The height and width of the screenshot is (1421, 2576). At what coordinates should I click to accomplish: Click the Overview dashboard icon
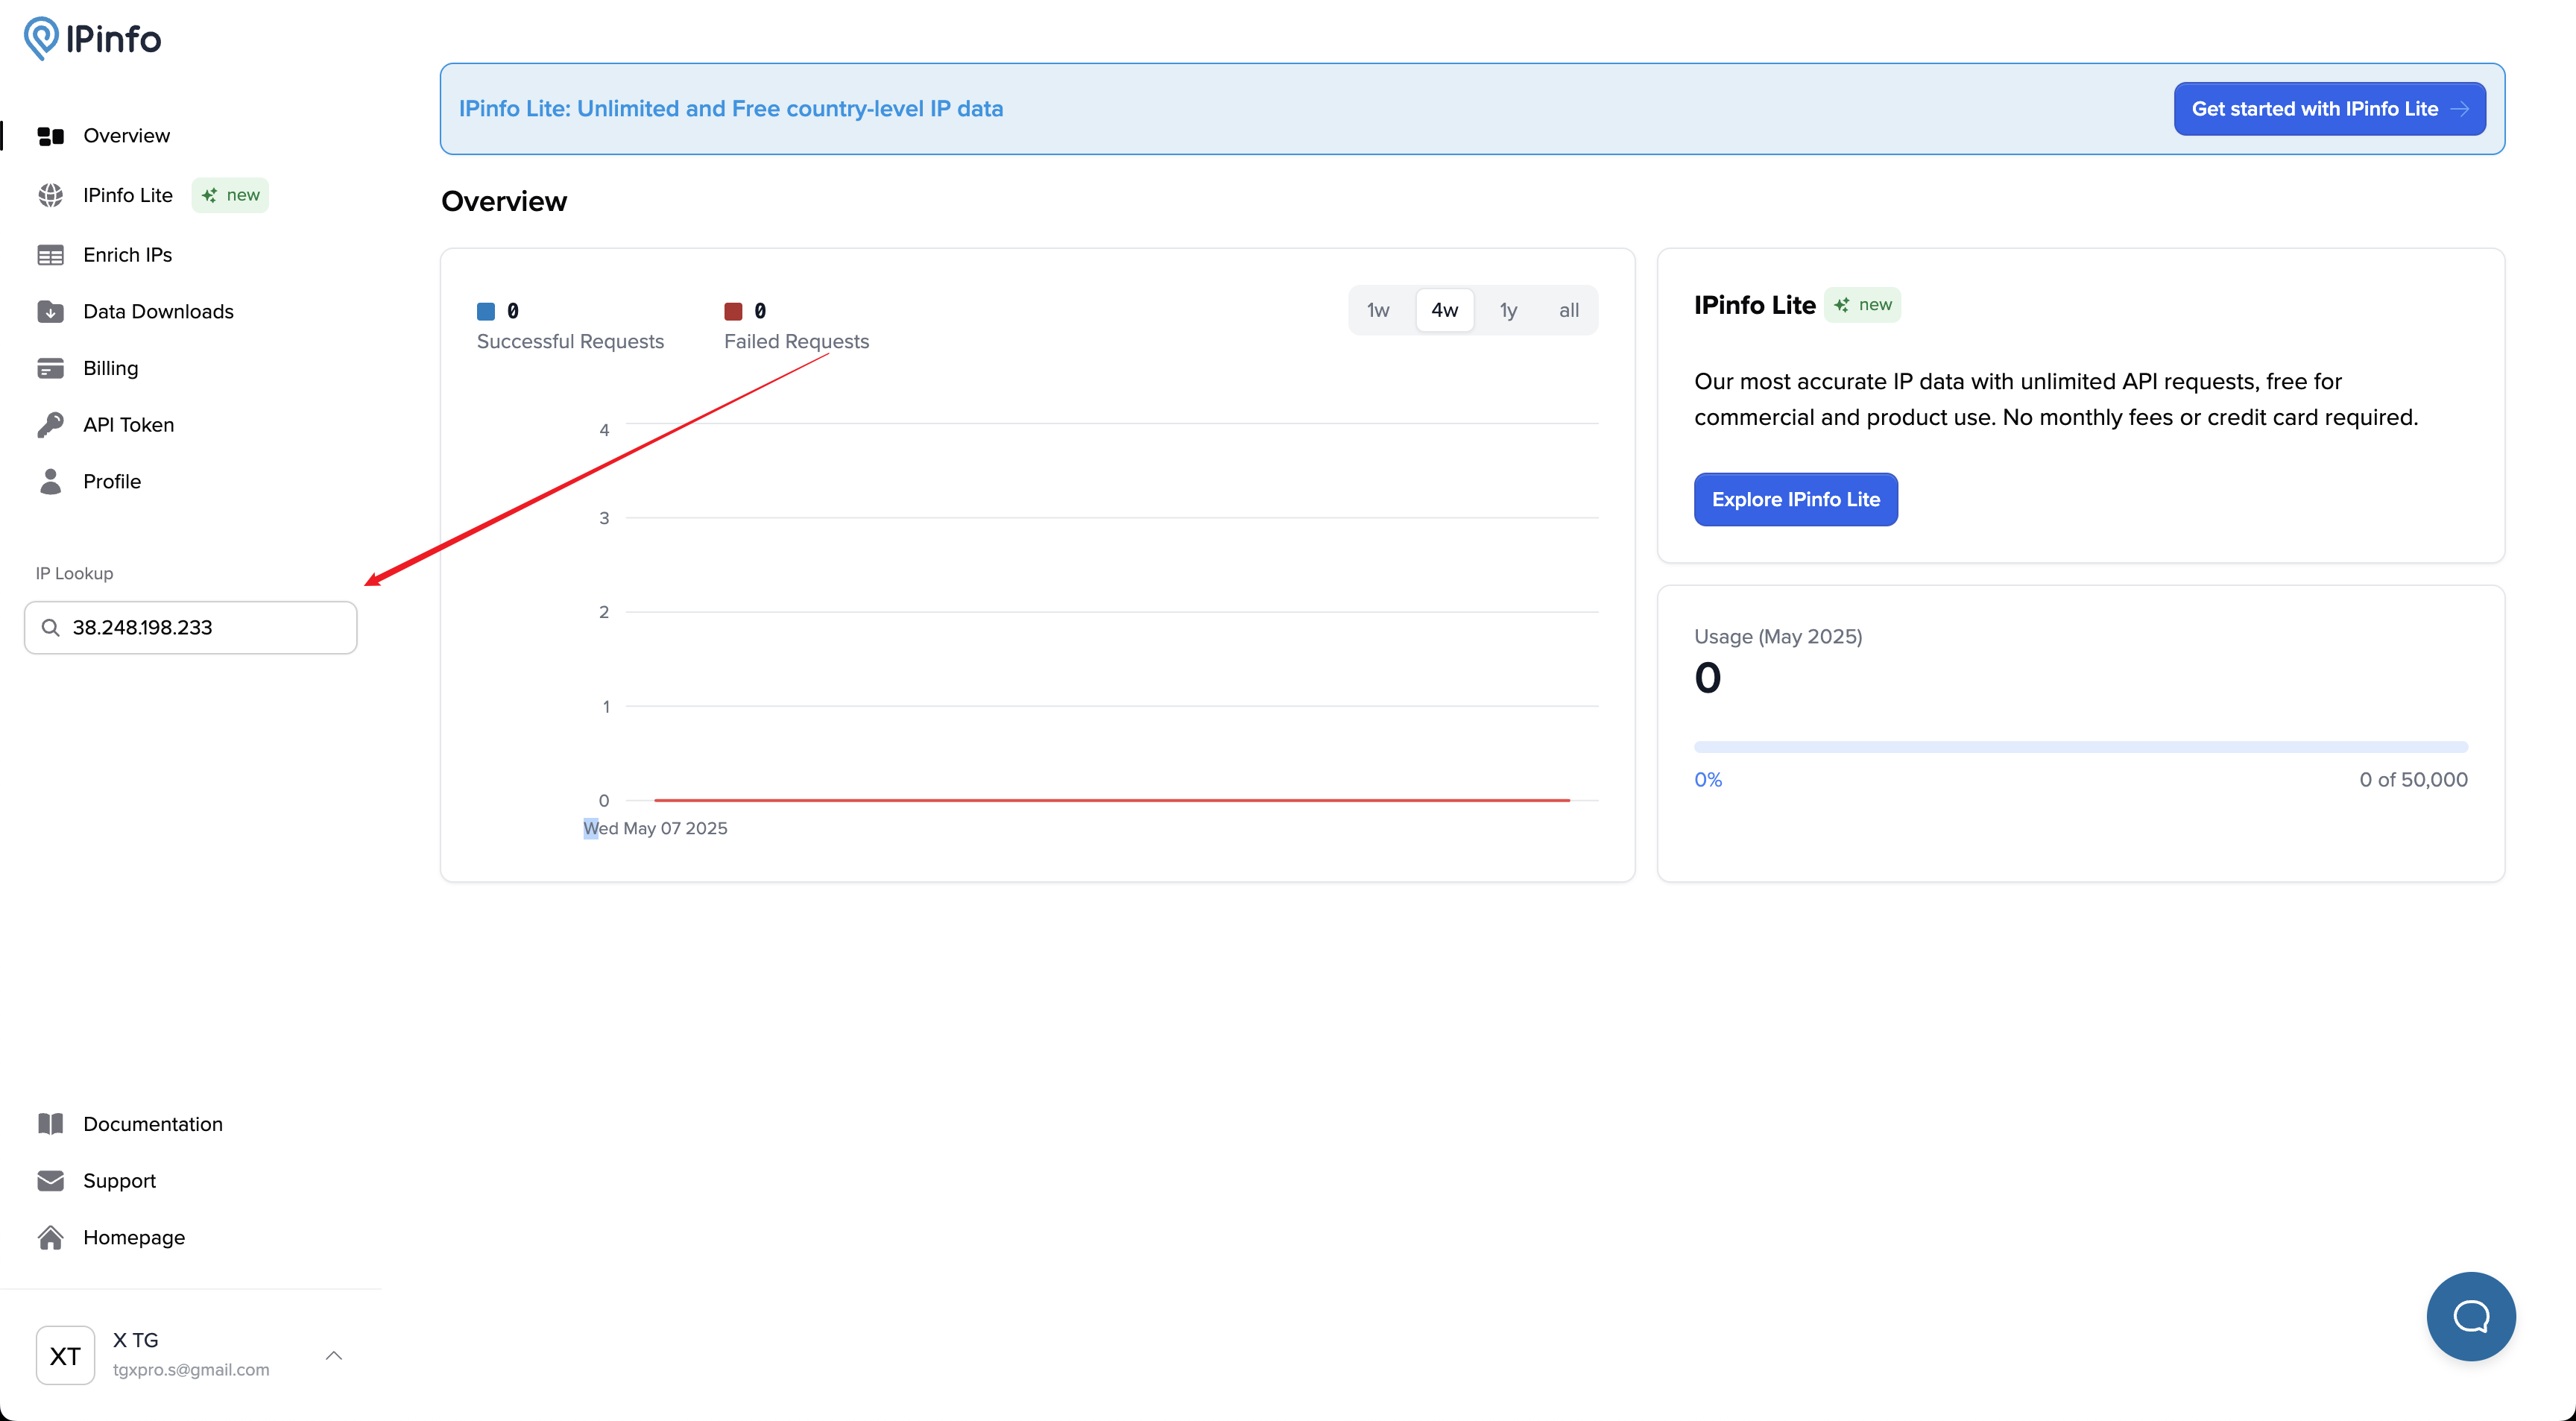pyautogui.click(x=51, y=136)
